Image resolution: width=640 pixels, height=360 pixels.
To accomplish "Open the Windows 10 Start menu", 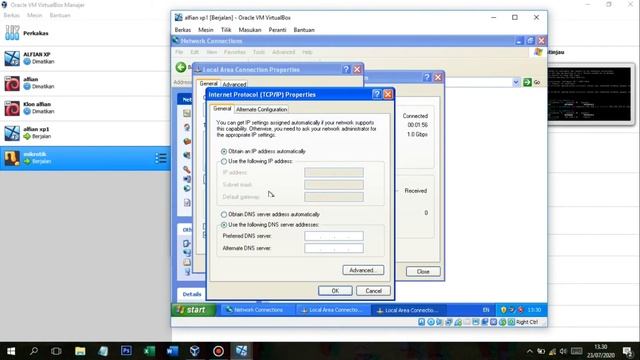I will click(x=11, y=351).
